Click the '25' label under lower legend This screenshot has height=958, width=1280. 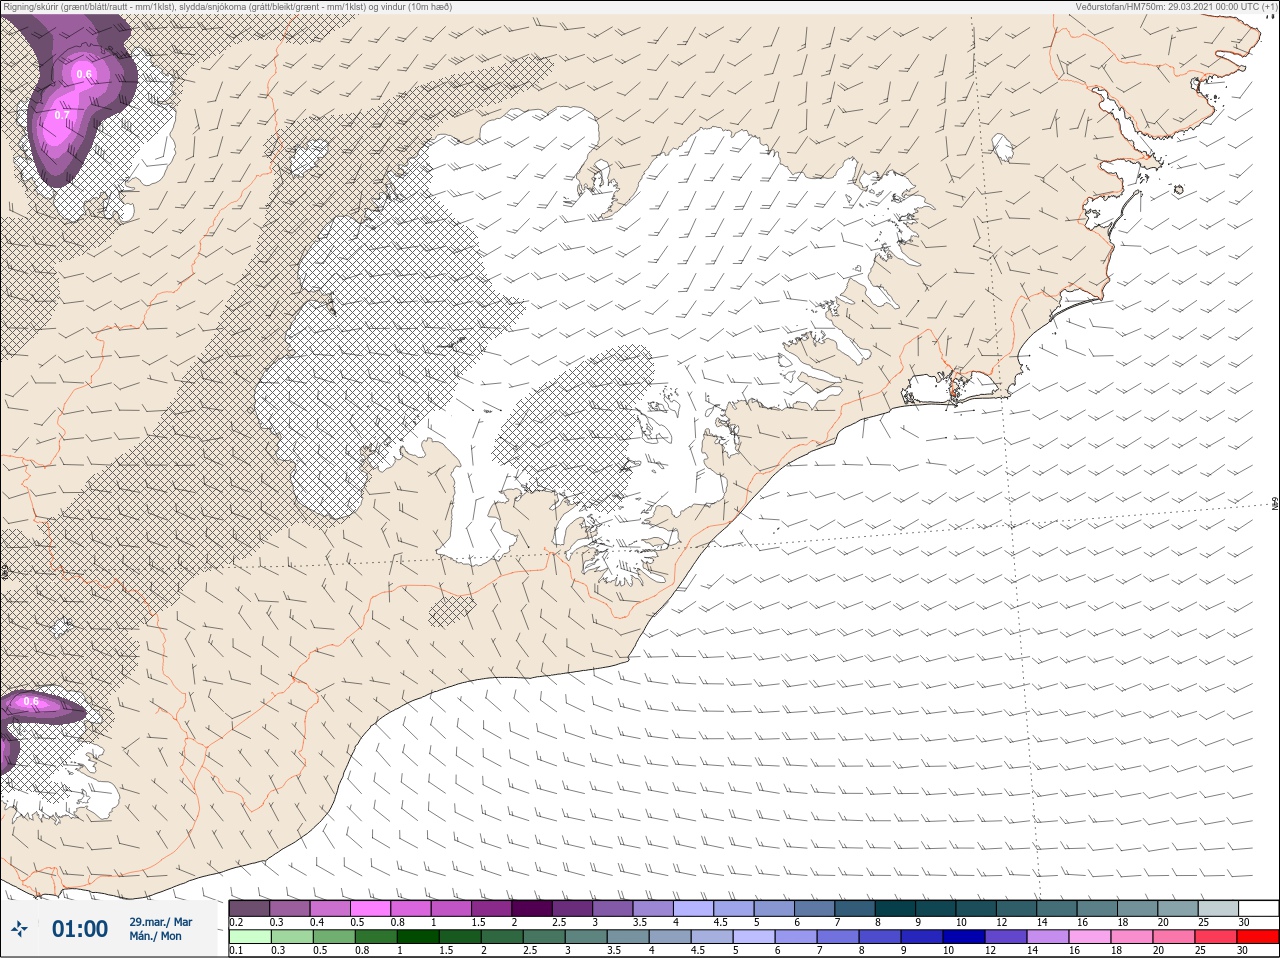pyautogui.click(x=1201, y=951)
